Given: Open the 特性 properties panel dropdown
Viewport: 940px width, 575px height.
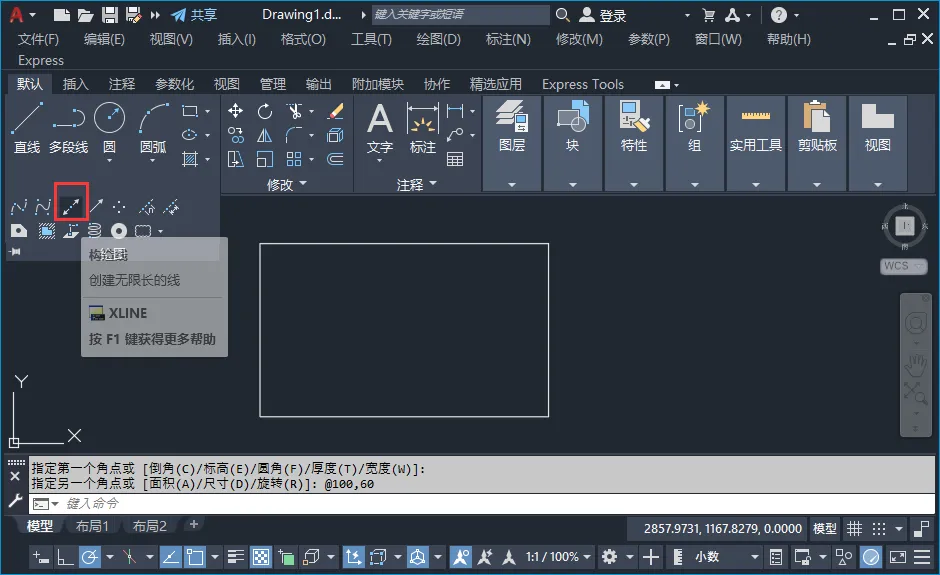Looking at the screenshot, I should [x=634, y=185].
